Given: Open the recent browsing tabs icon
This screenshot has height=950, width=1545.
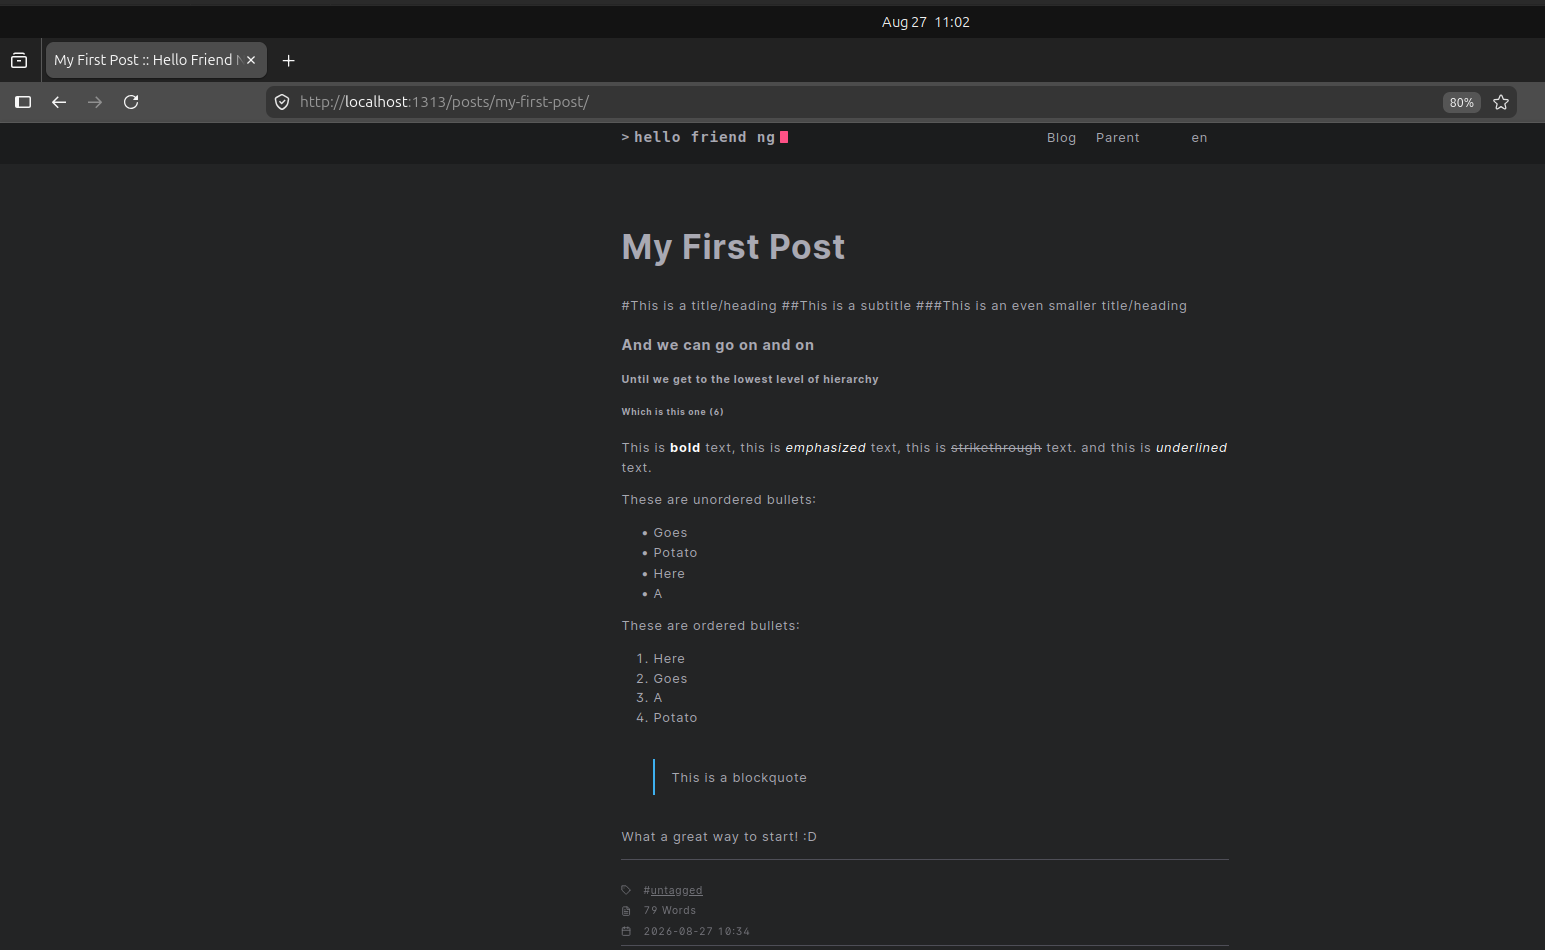Looking at the screenshot, I should (x=19, y=60).
